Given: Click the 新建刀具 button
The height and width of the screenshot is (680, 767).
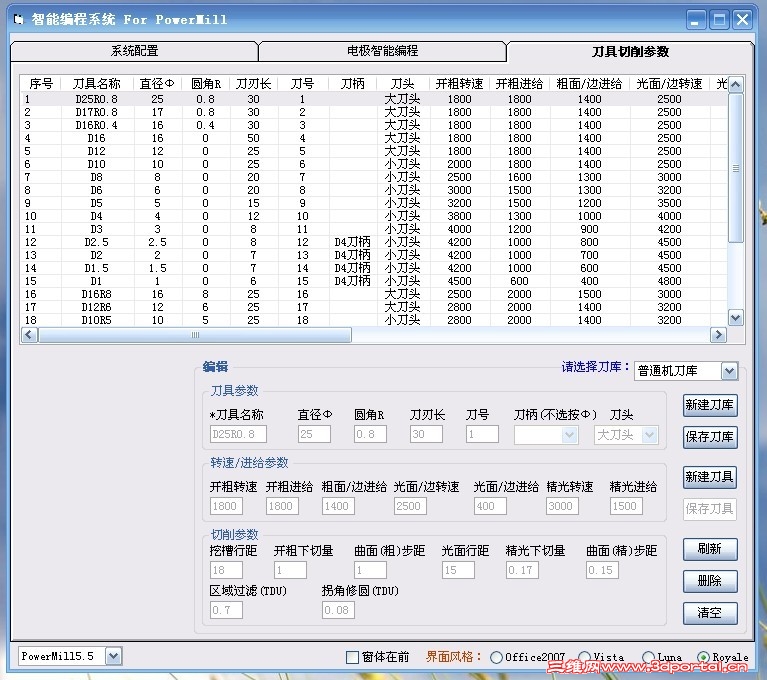Looking at the screenshot, I should click(710, 477).
